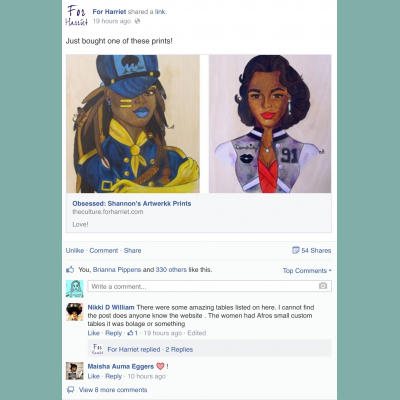Toggle Unlike on the post

[x=75, y=250]
